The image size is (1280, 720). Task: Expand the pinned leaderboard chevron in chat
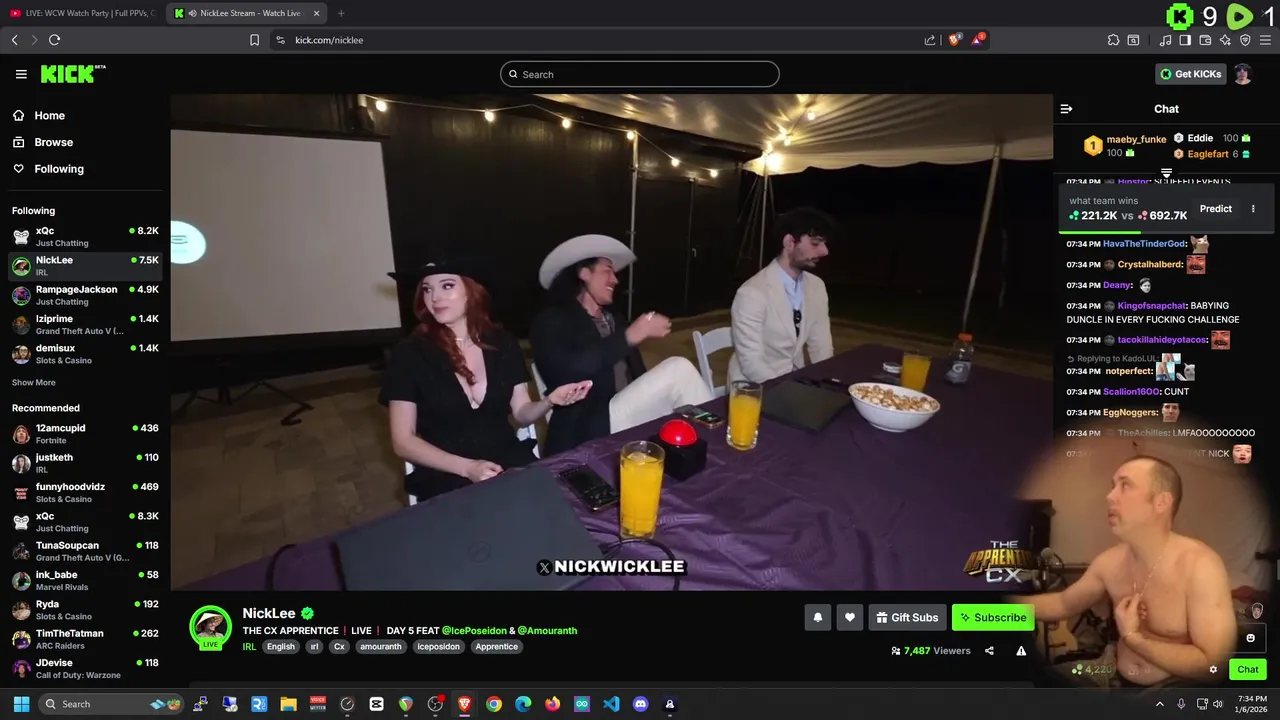(x=1166, y=174)
